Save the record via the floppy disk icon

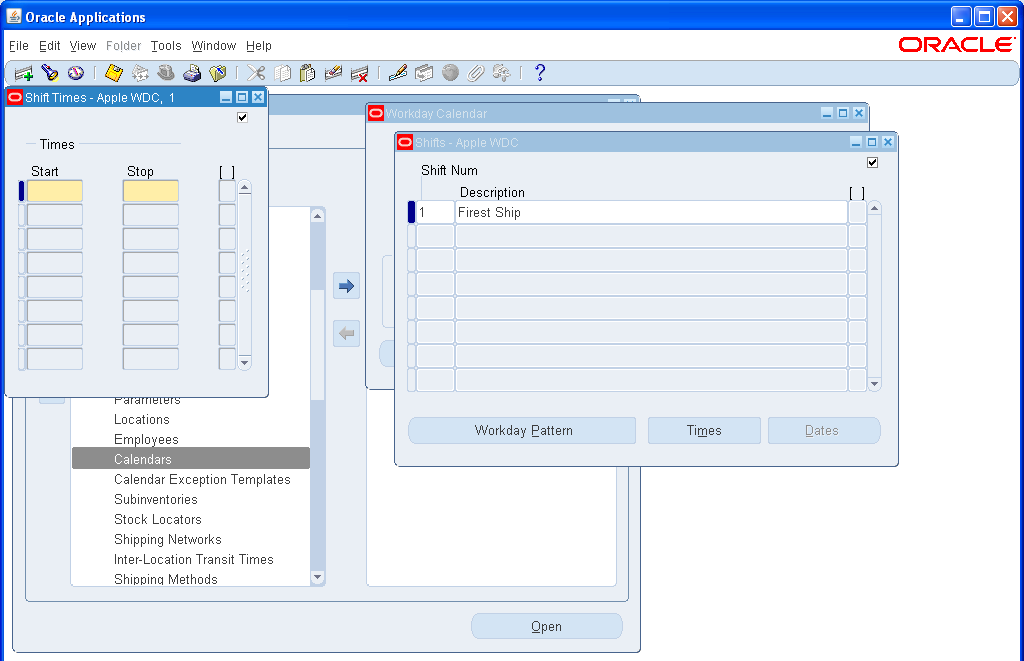(x=112, y=72)
